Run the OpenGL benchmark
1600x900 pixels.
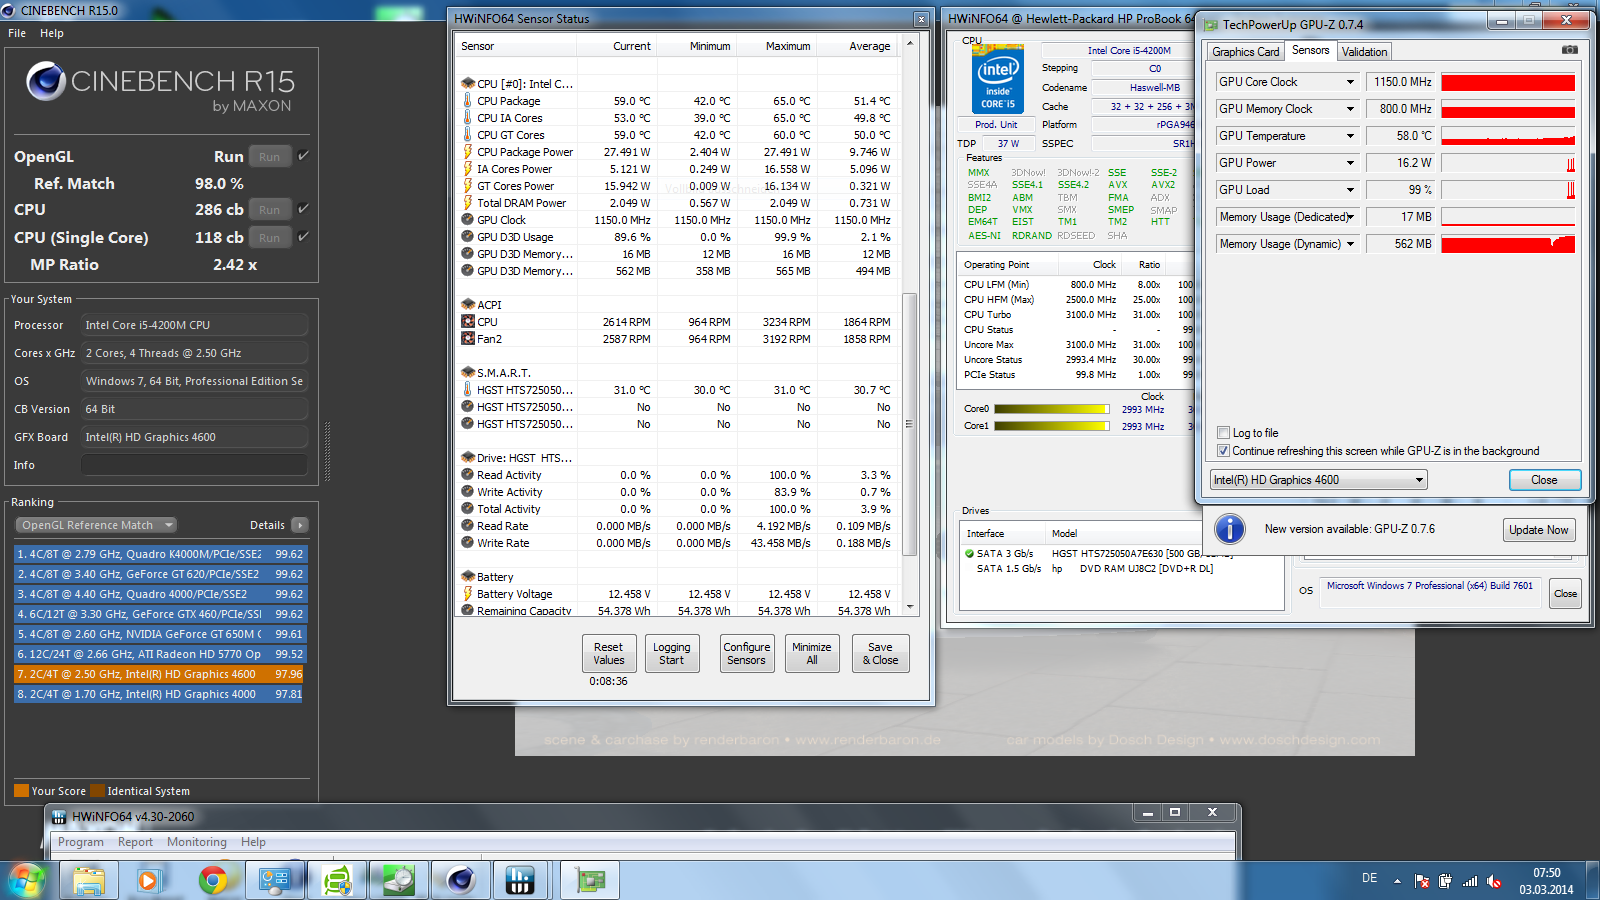pyautogui.click(x=269, y=157)
